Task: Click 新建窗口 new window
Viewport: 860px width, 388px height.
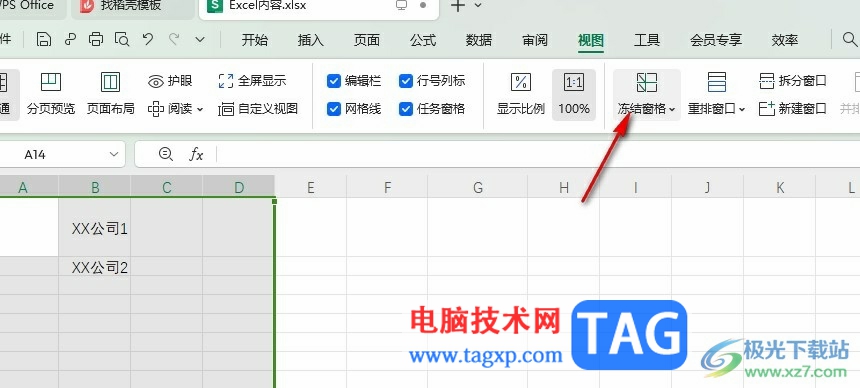Action: point(793,109)
